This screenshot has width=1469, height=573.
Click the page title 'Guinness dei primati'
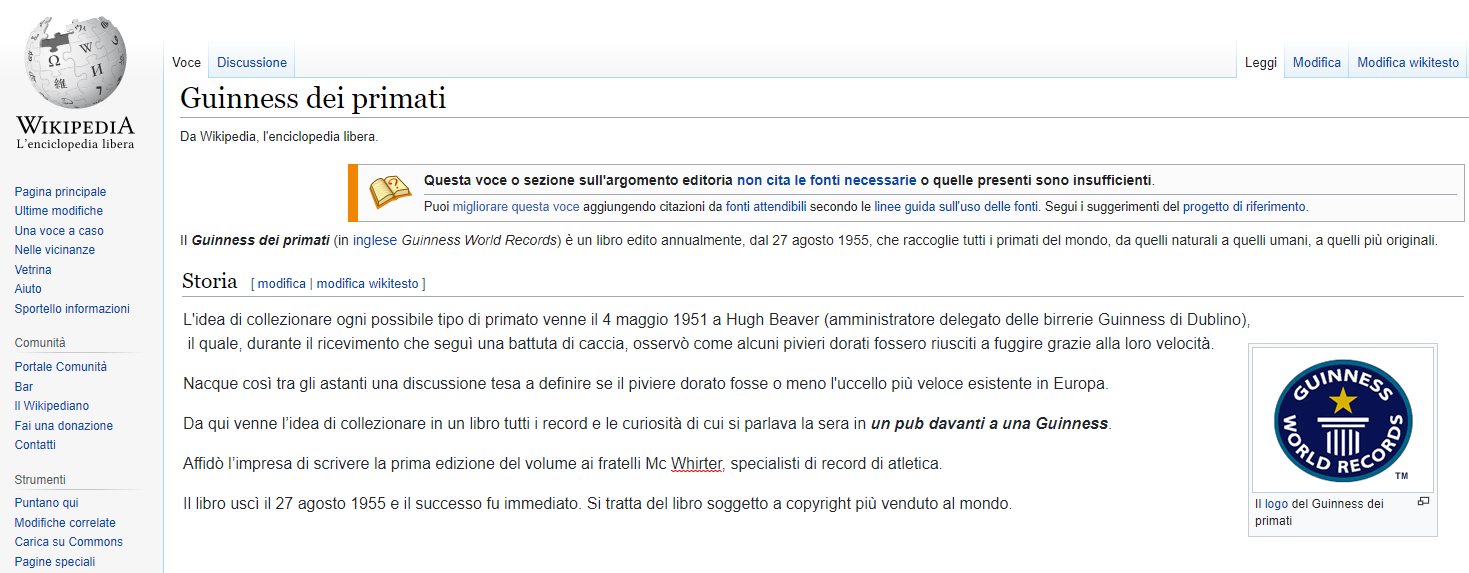coord(313,98)
